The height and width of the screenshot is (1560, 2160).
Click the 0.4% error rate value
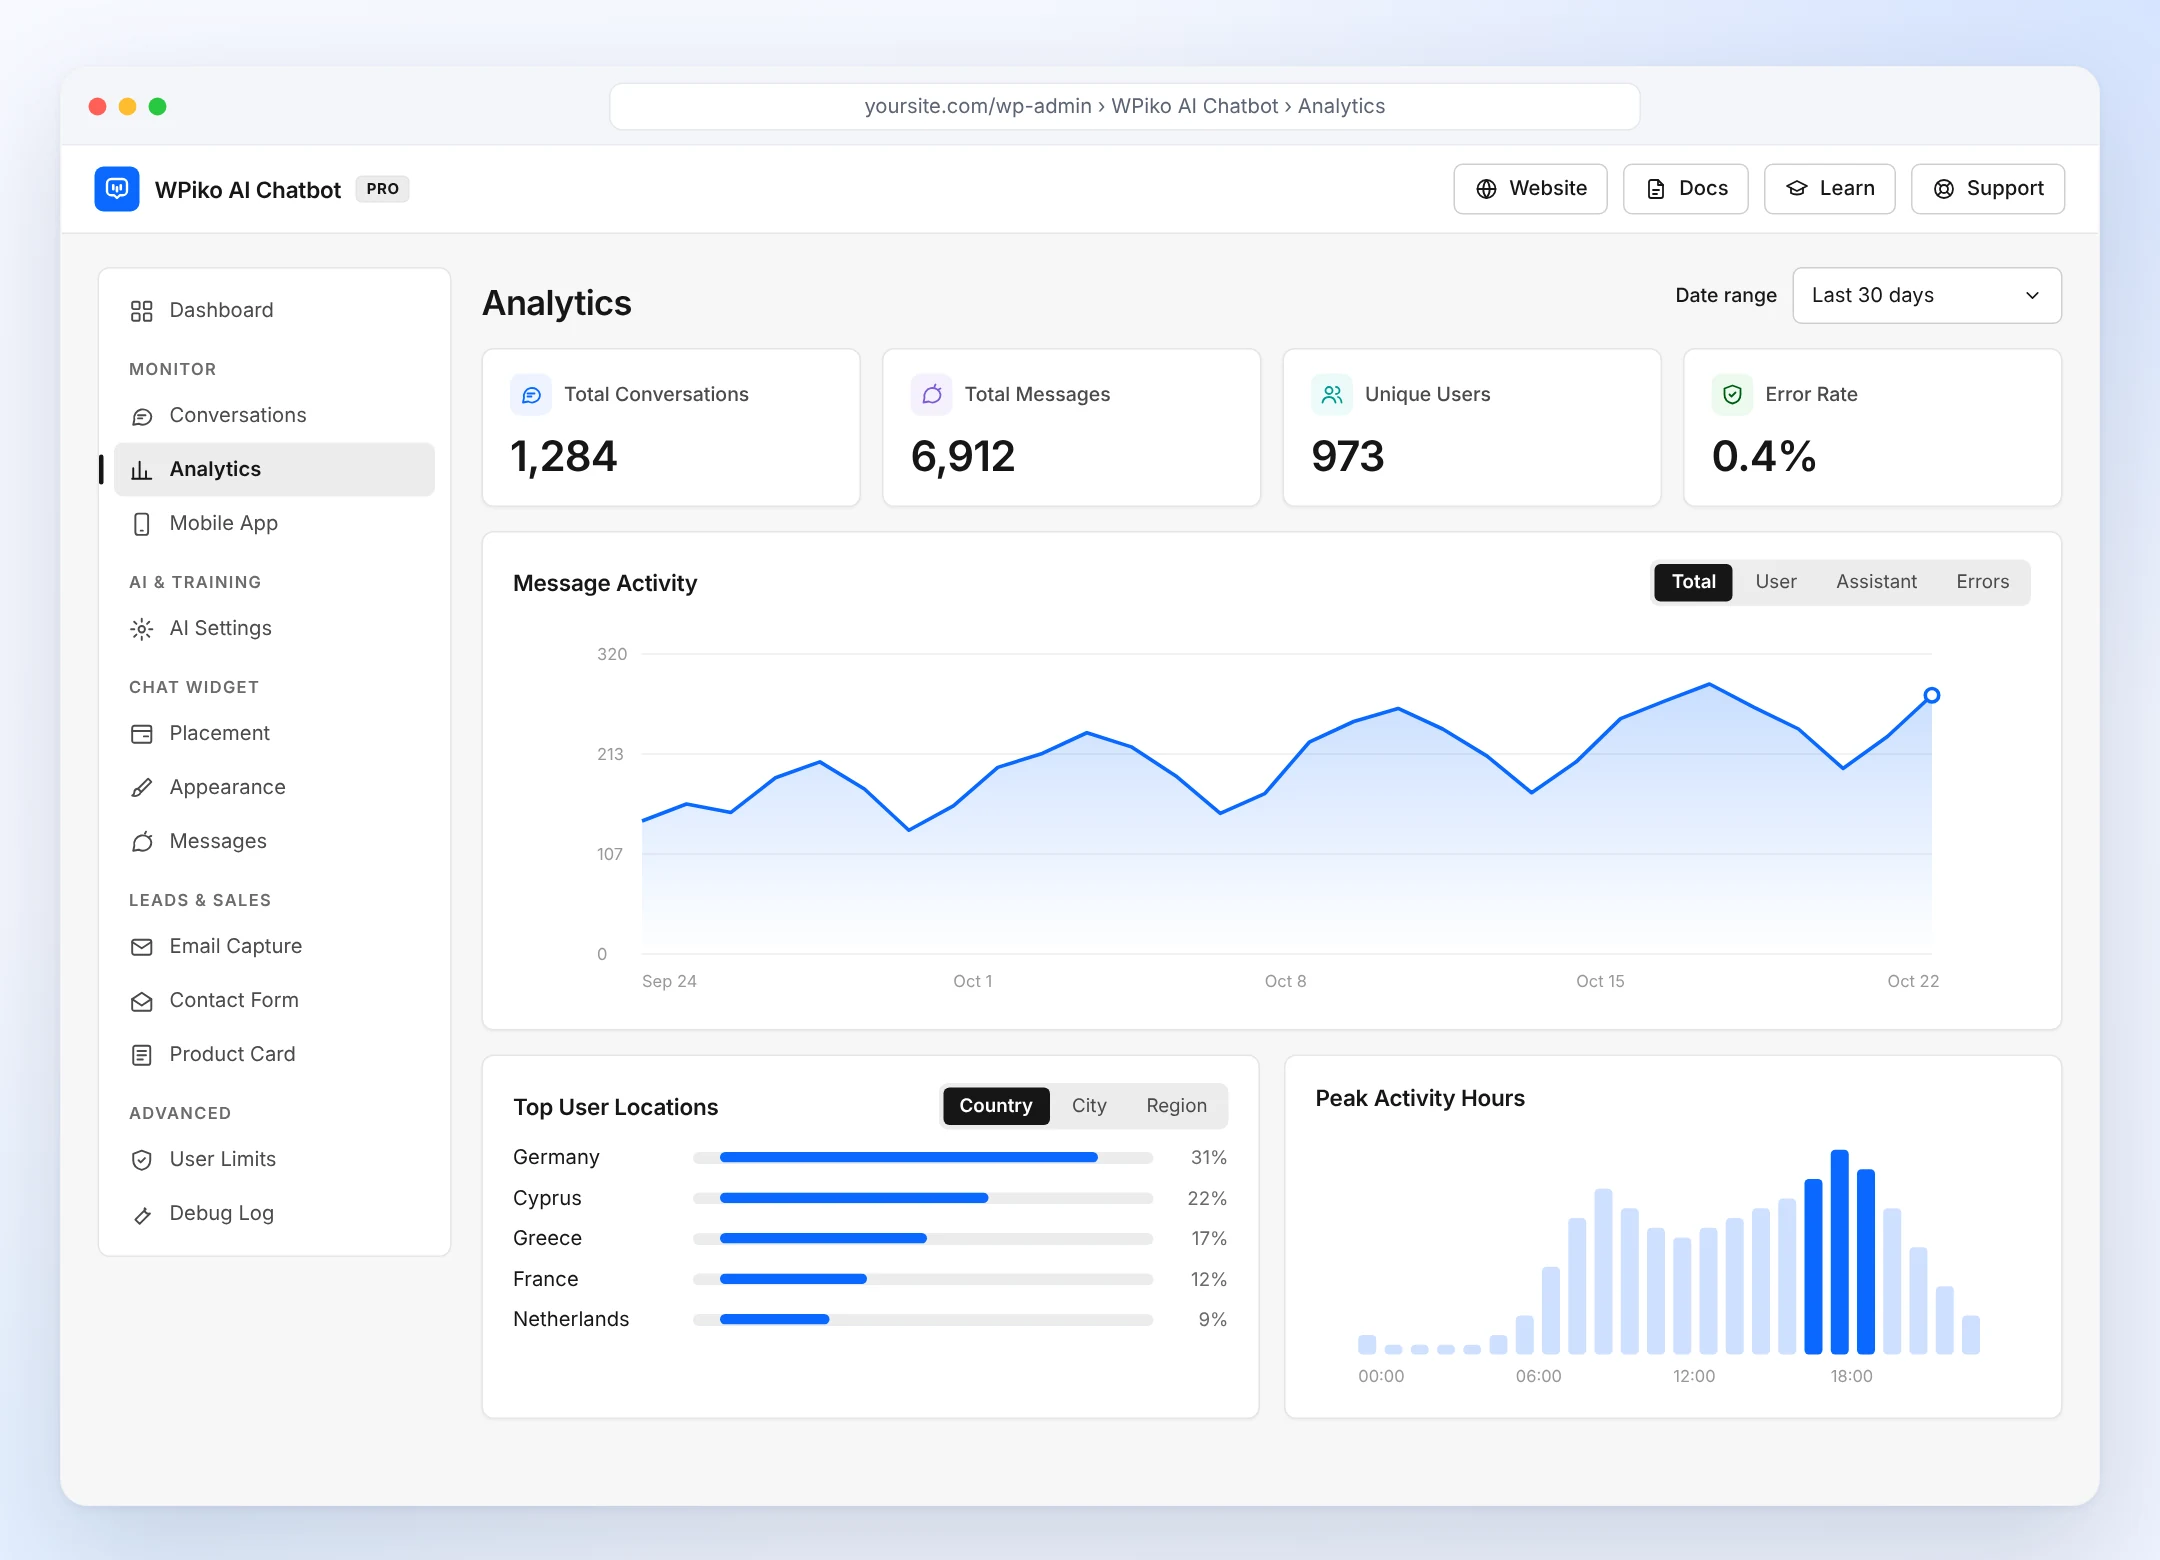[x=1764, y=457]
